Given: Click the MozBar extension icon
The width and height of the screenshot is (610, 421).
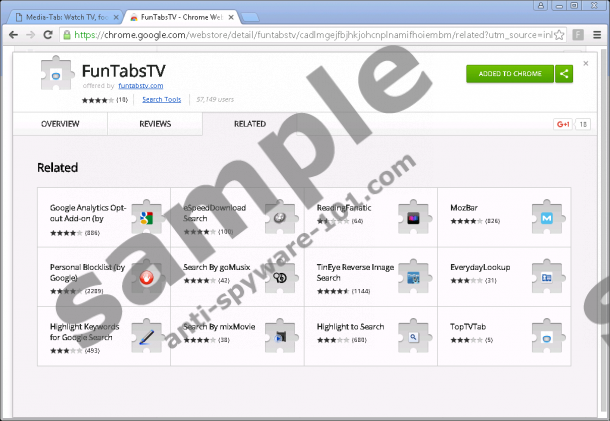Looking at the screenshot, I should [x=546, y=217].
